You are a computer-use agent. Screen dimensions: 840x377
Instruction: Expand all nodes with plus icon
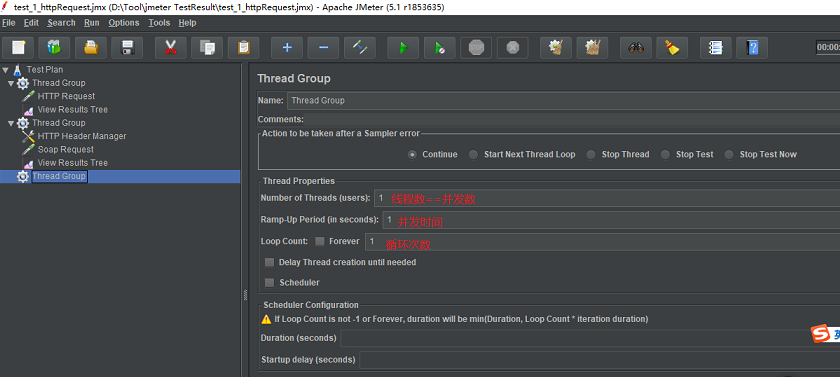coord(287,48)
